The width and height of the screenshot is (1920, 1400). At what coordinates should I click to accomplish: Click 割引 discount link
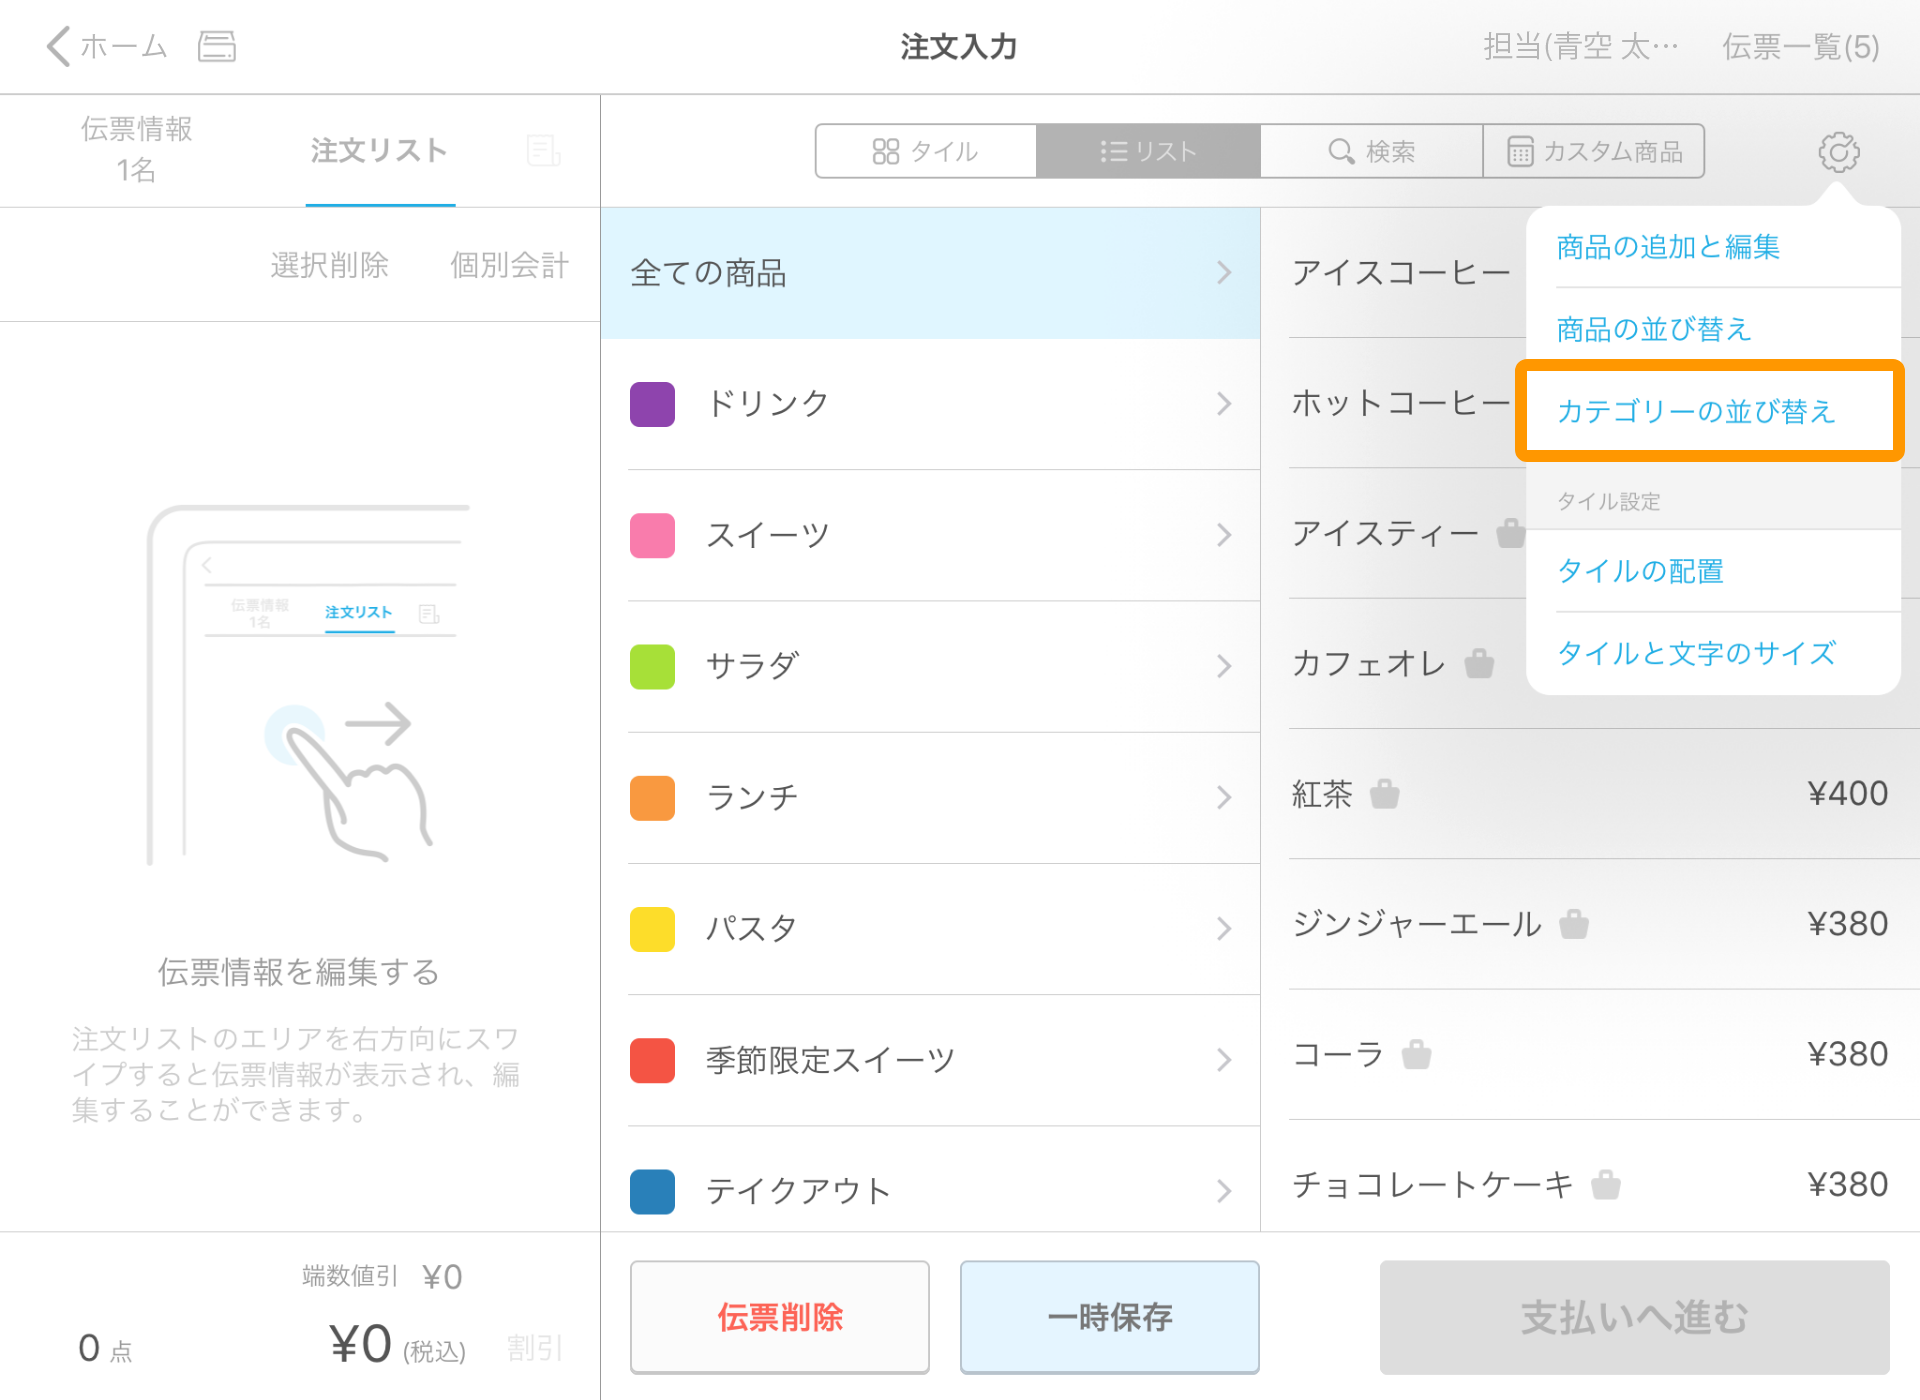[534, 1347]
